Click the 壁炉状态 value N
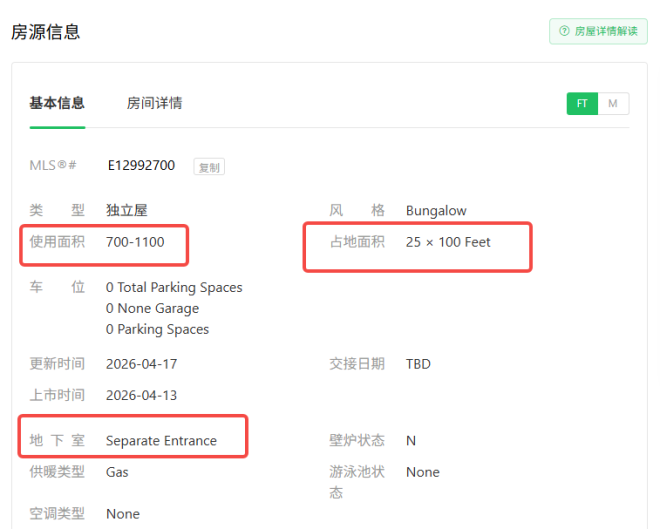 (411, 441)
